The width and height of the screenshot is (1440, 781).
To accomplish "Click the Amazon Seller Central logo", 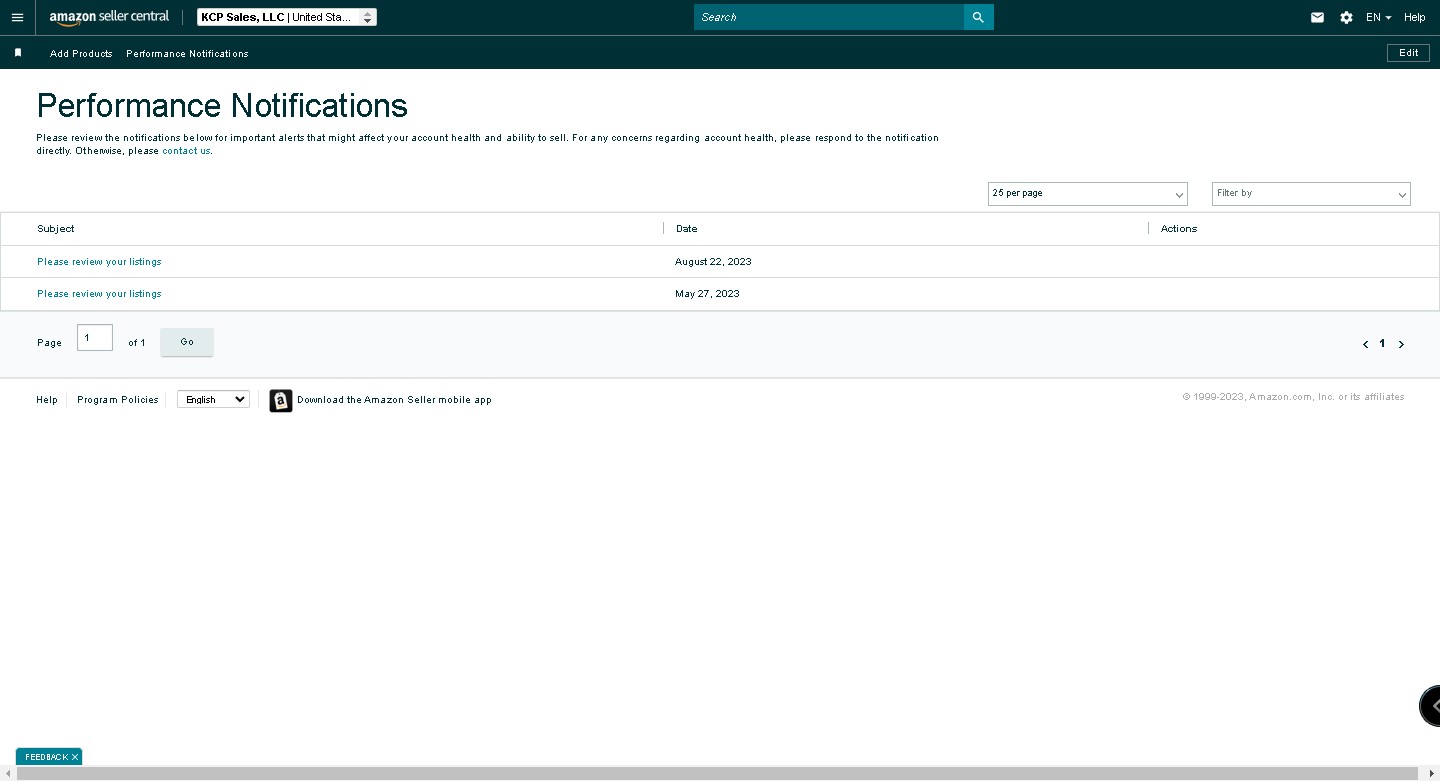I will 109,17.
